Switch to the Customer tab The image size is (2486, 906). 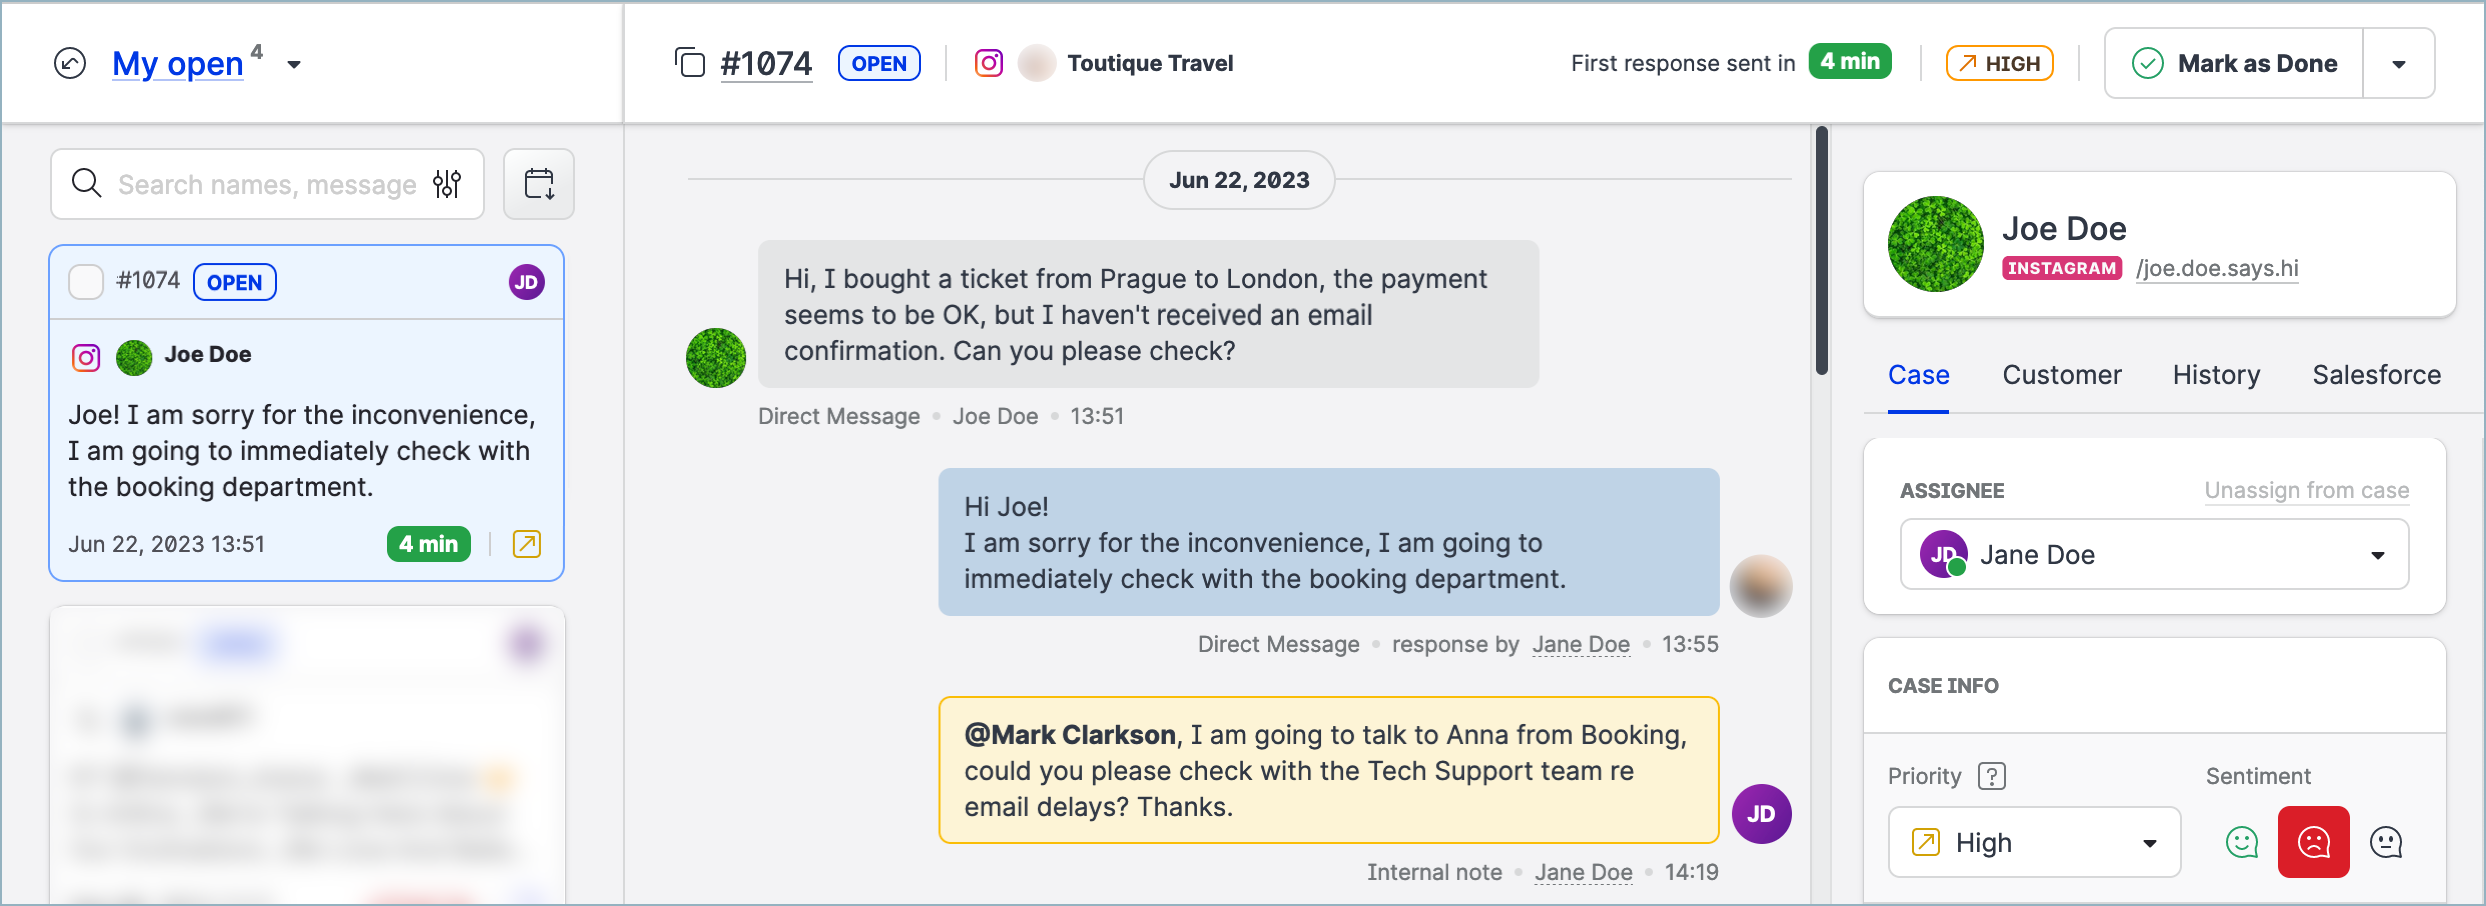pos(2062,375)
